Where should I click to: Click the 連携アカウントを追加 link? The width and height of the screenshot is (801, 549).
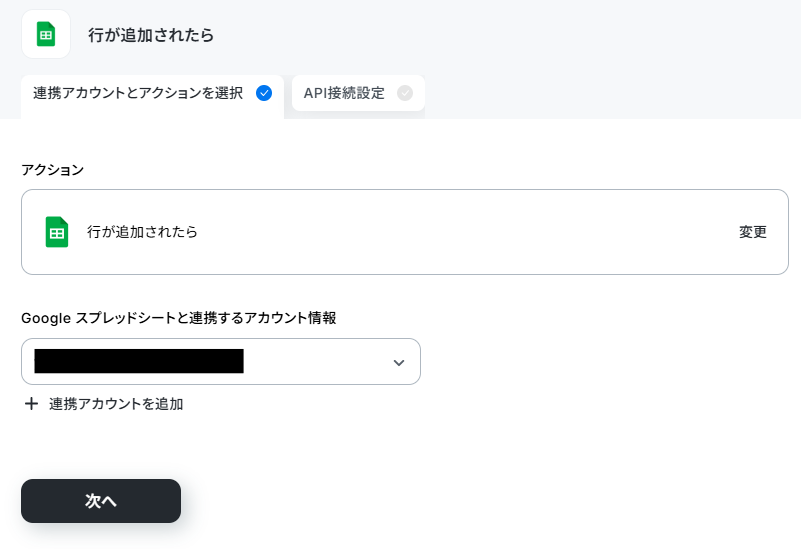tap(116, 404)
